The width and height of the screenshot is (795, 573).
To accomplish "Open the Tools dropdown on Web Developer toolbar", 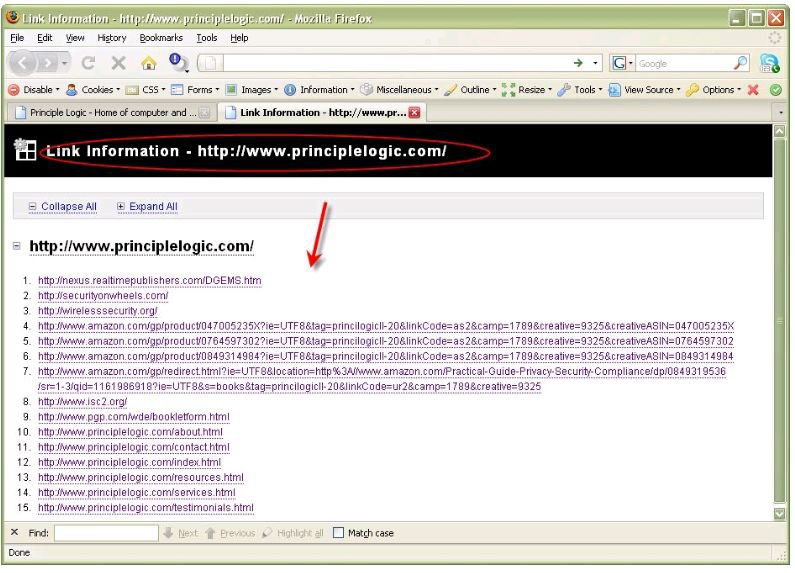I will point(580,90).
